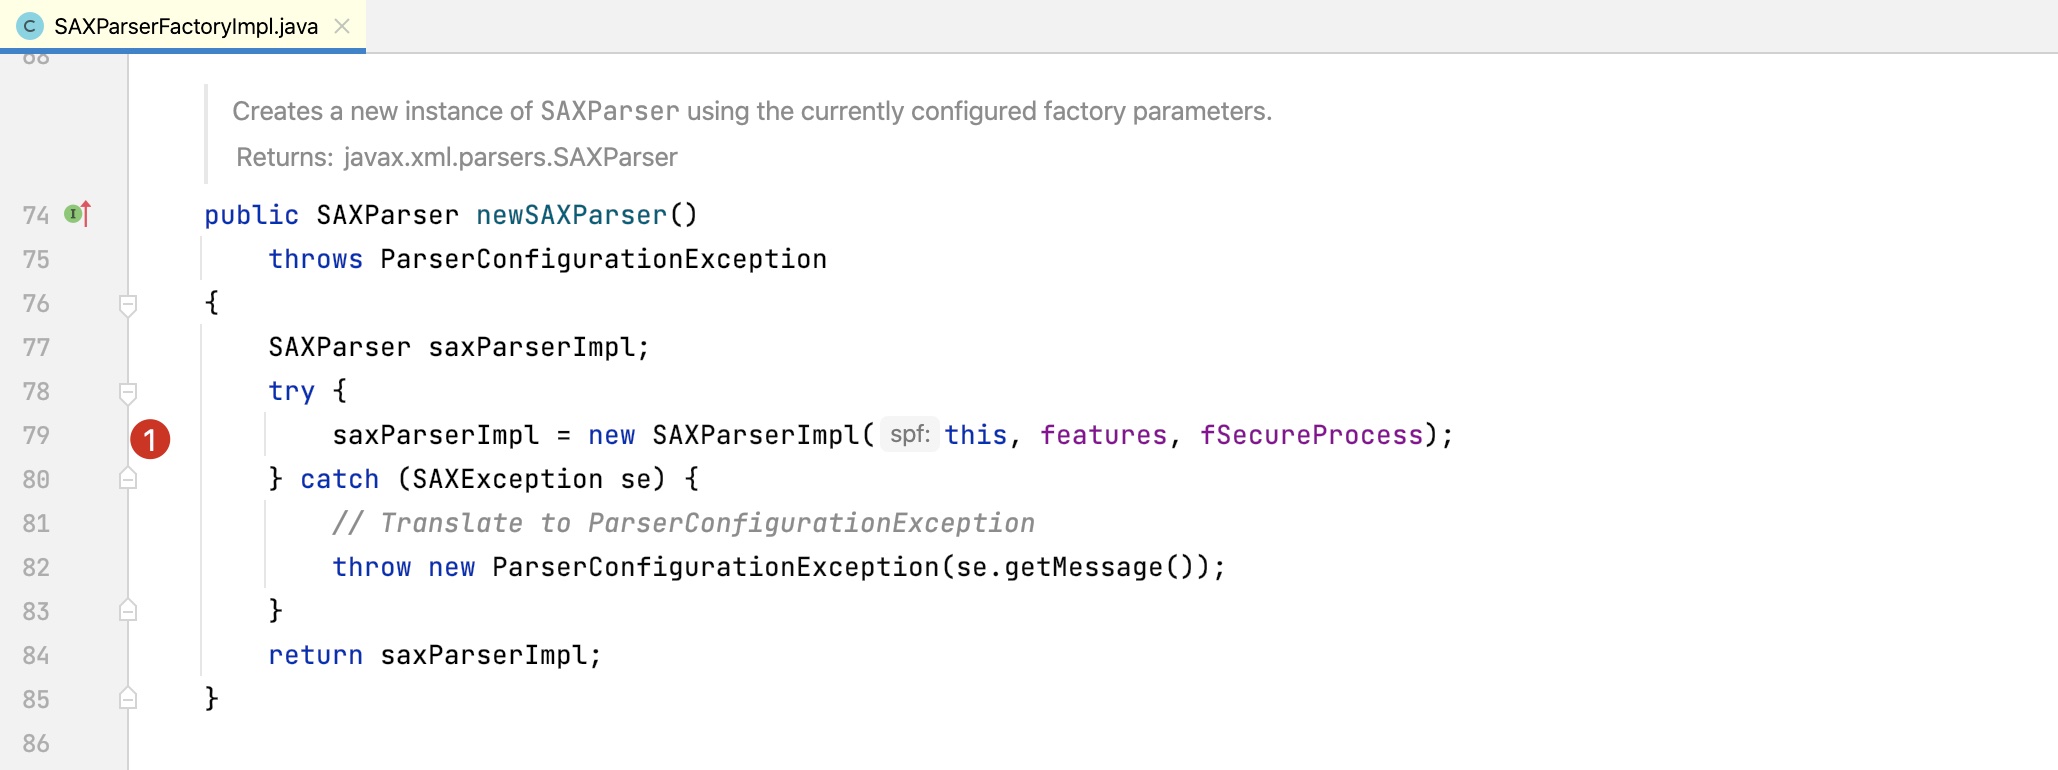Image resolution: width=2058 pixels, height=770 pixels.
Task: Click the spf: parameter hint
Action: 910,434
